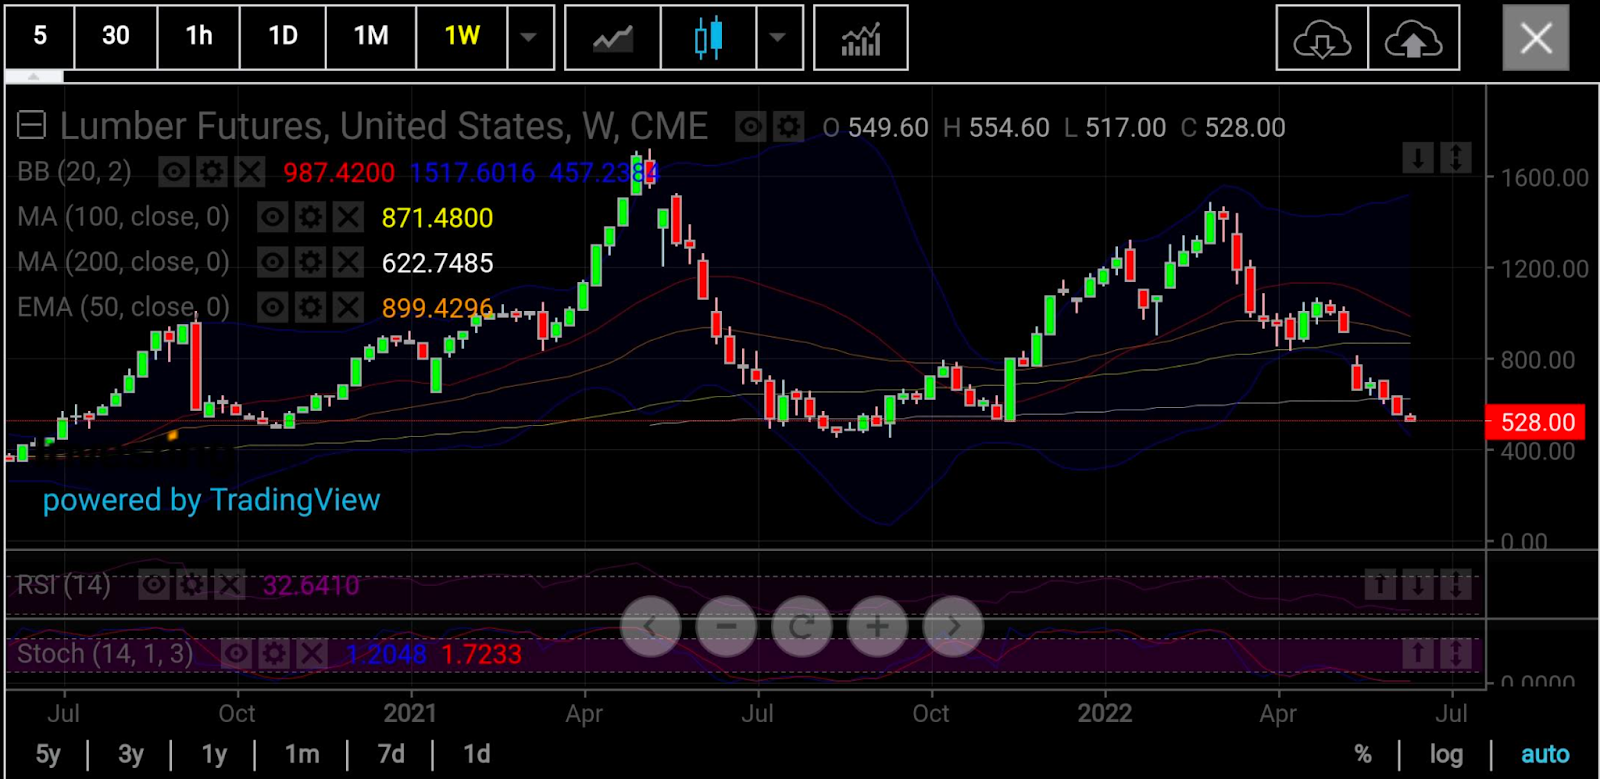Viewport: 1600px width, 779px height.
Task: Set date range to 1d
Action: coord(477,754)
